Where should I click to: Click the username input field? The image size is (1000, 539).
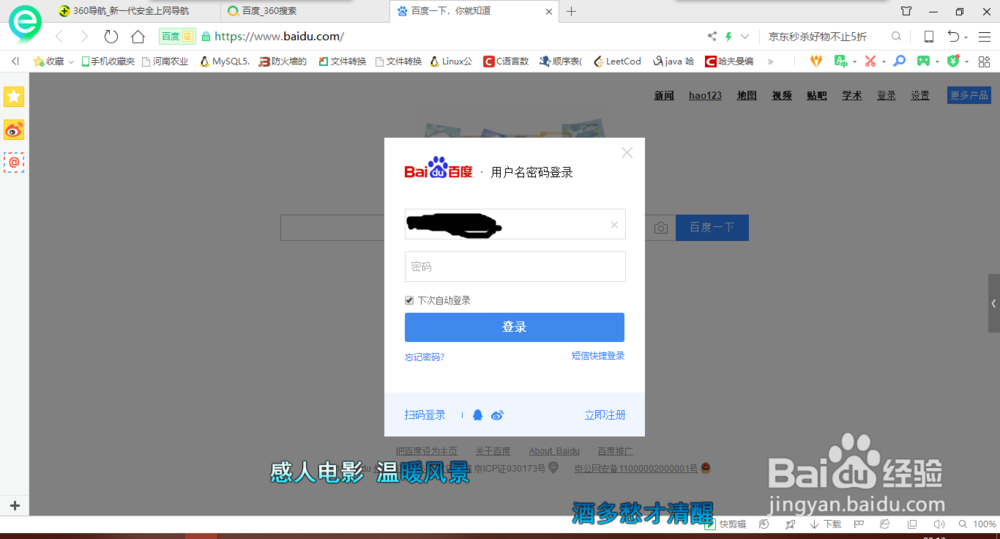pyautogui.click(x=515, y=225)
